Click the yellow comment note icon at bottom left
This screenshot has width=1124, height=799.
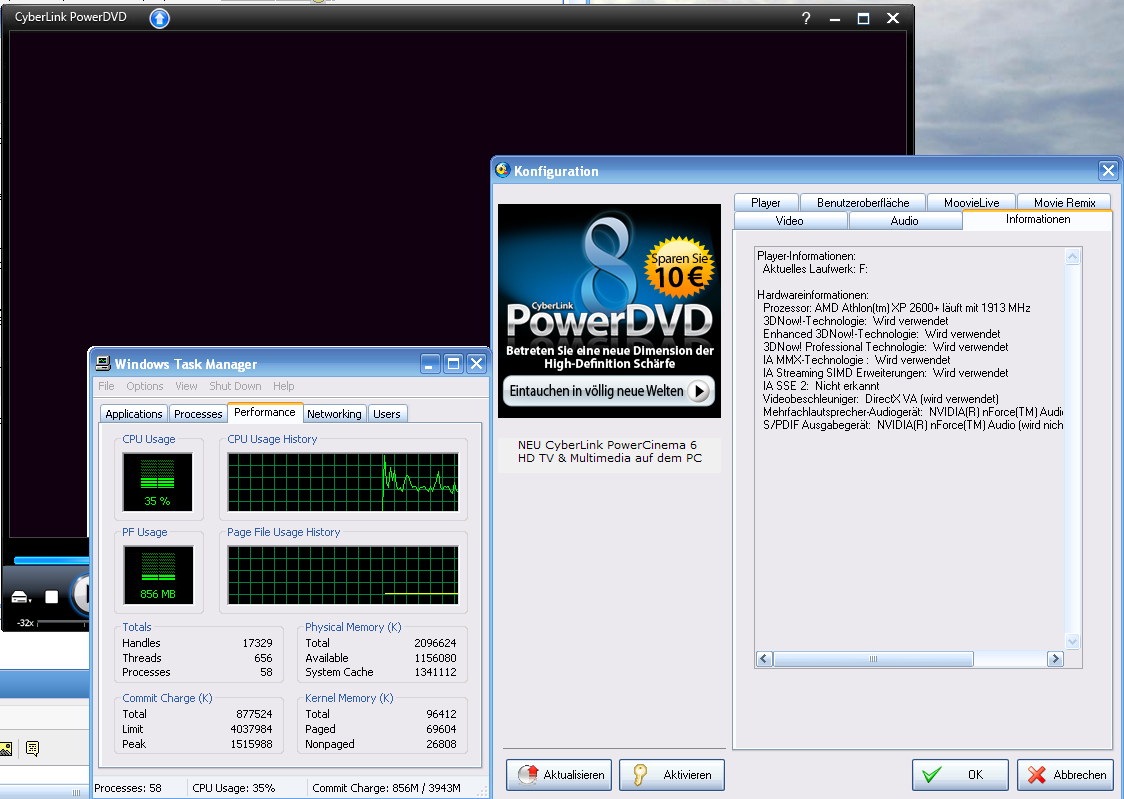coord(32,748)
